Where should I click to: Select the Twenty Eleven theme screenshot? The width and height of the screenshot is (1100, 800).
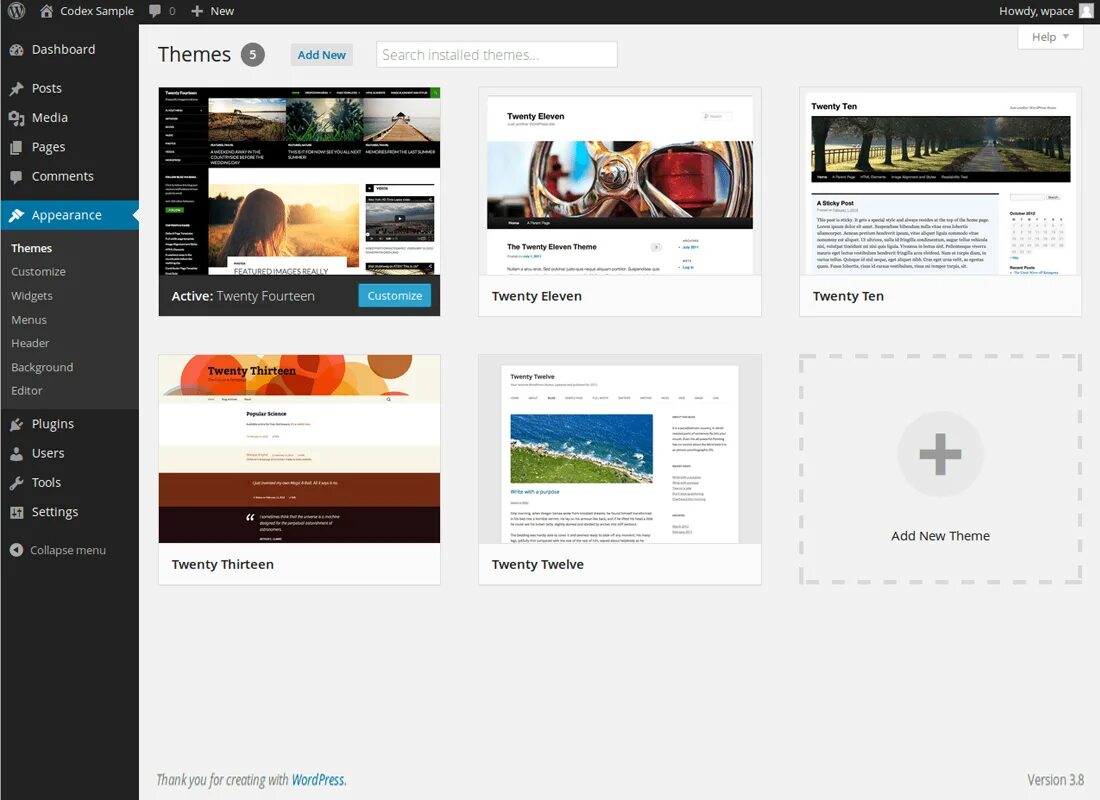click(620, 181)
